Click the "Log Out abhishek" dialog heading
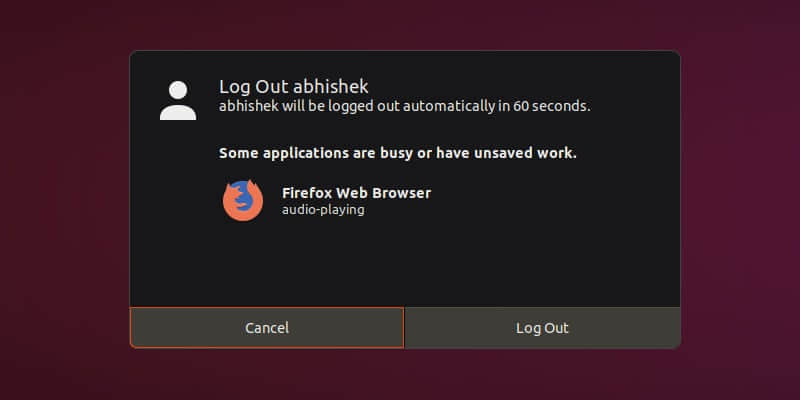Screen dimensions: 800x400 pos(294,86)
